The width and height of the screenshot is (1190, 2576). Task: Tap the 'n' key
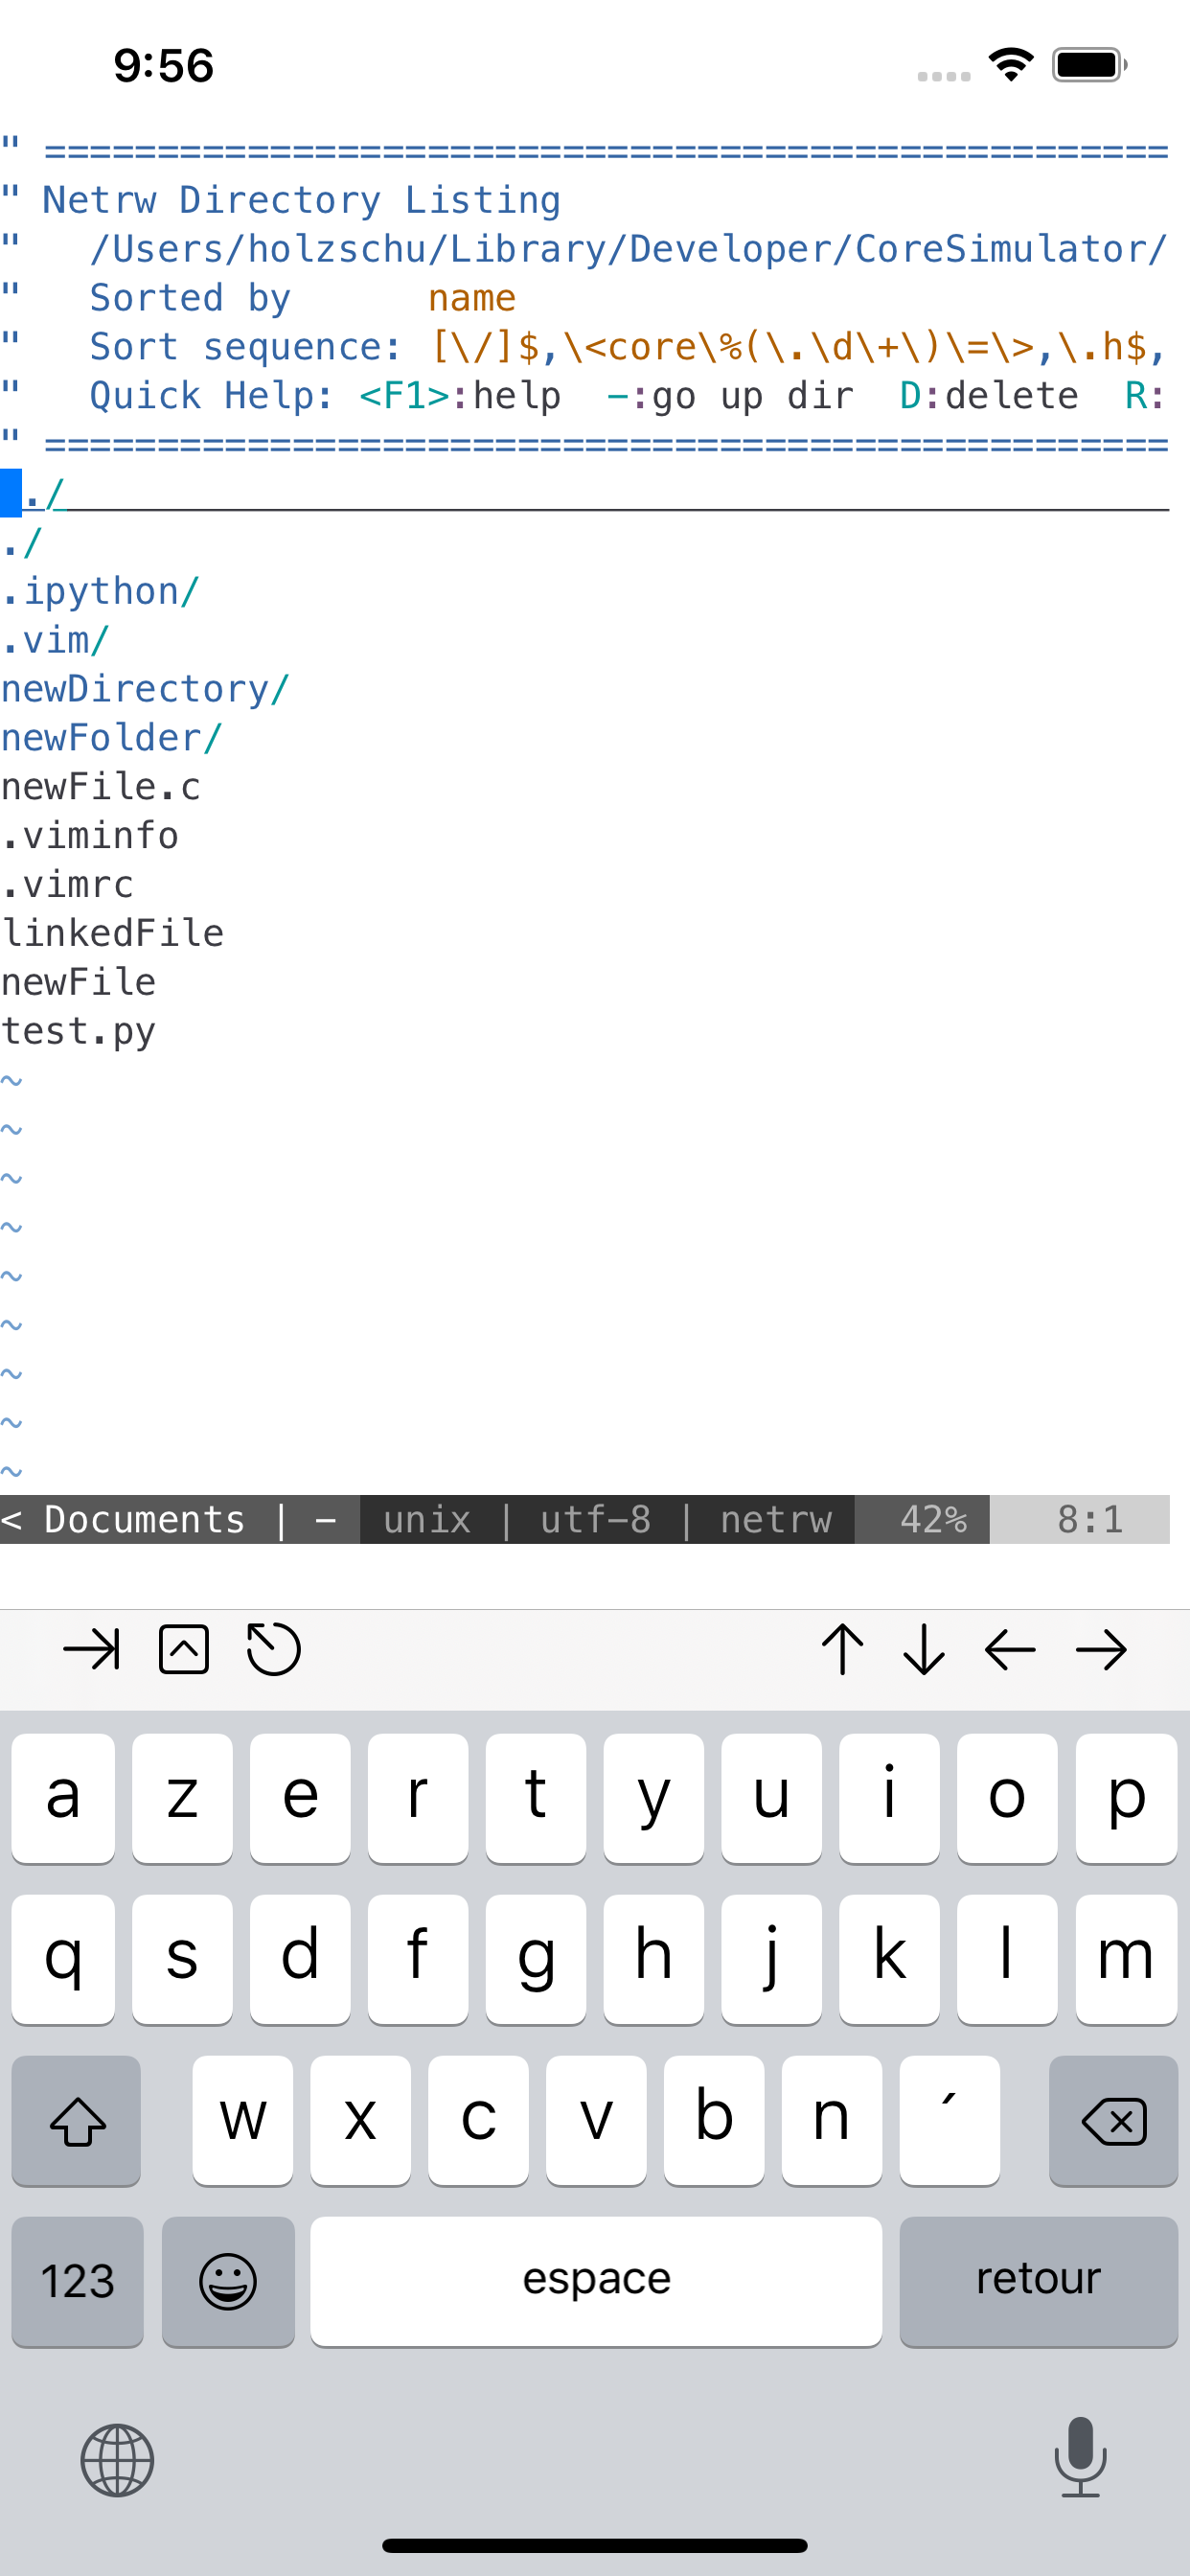pyautogui.click(x=832, y=2120)
